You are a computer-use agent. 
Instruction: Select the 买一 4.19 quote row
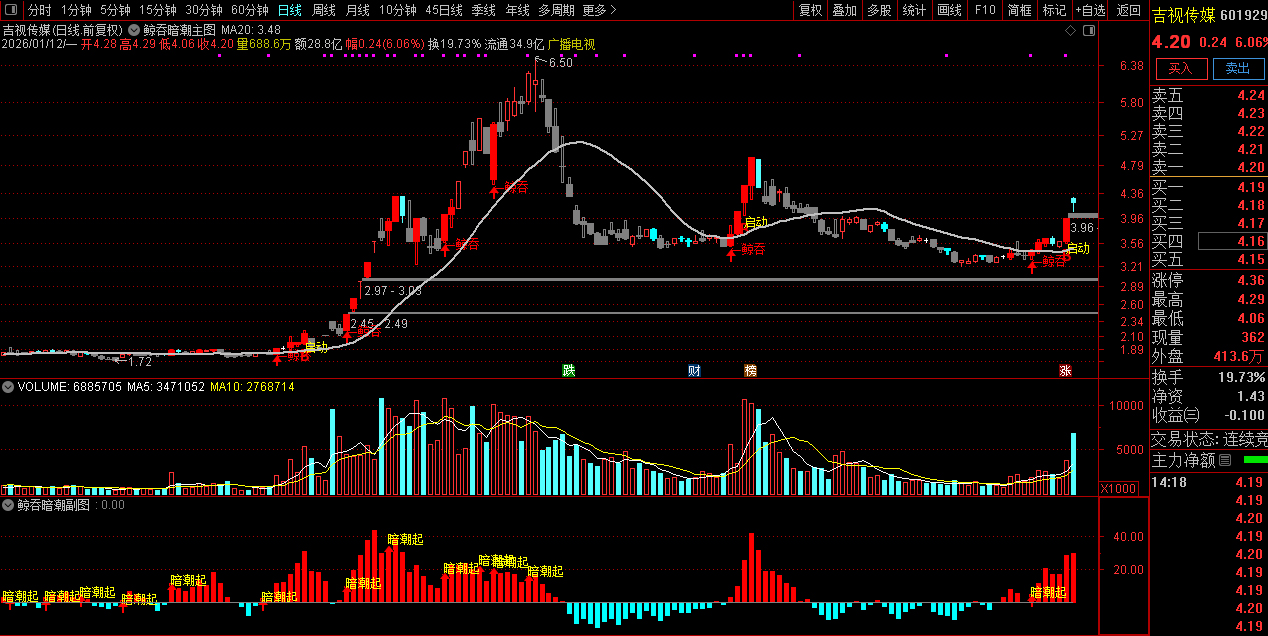[x=1209, y=187]
